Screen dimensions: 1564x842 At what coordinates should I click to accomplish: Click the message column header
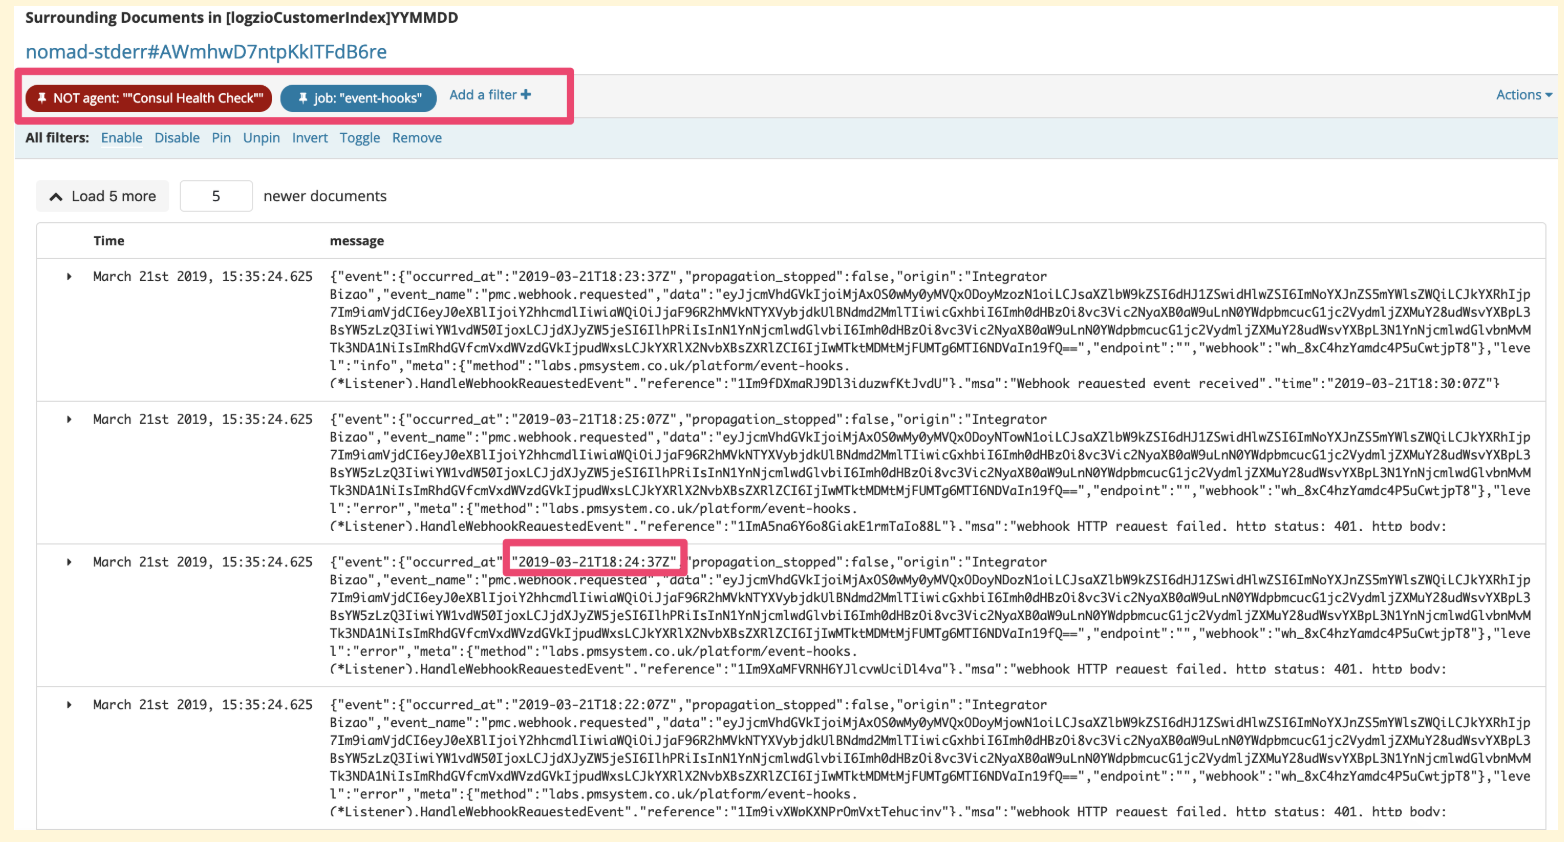357,241
